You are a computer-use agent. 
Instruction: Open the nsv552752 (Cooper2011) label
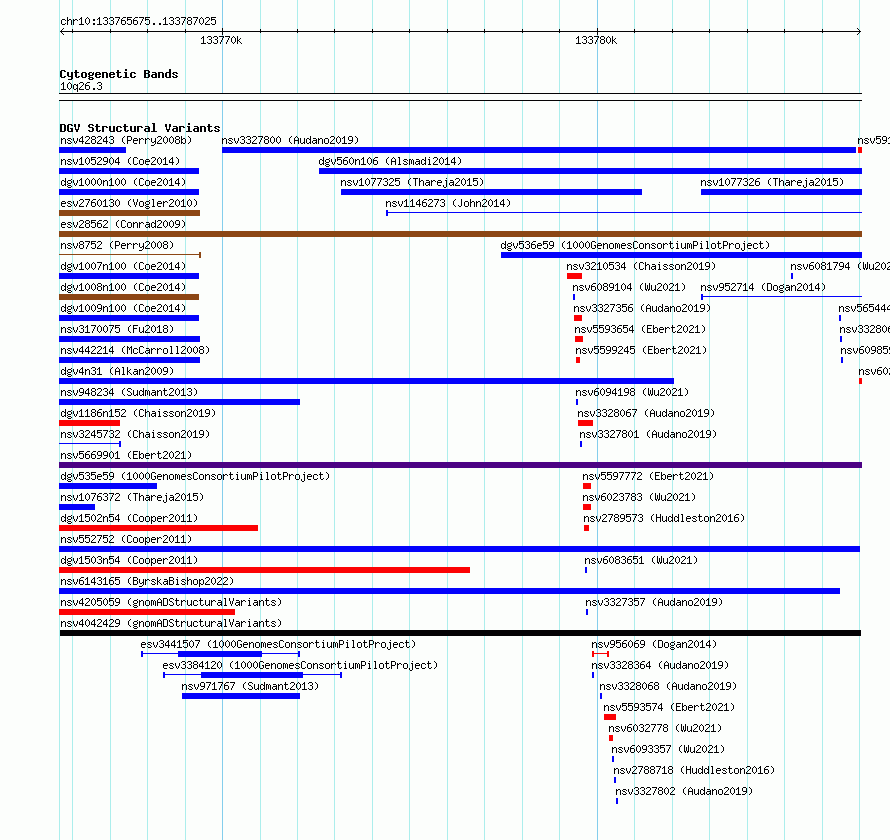126,539
